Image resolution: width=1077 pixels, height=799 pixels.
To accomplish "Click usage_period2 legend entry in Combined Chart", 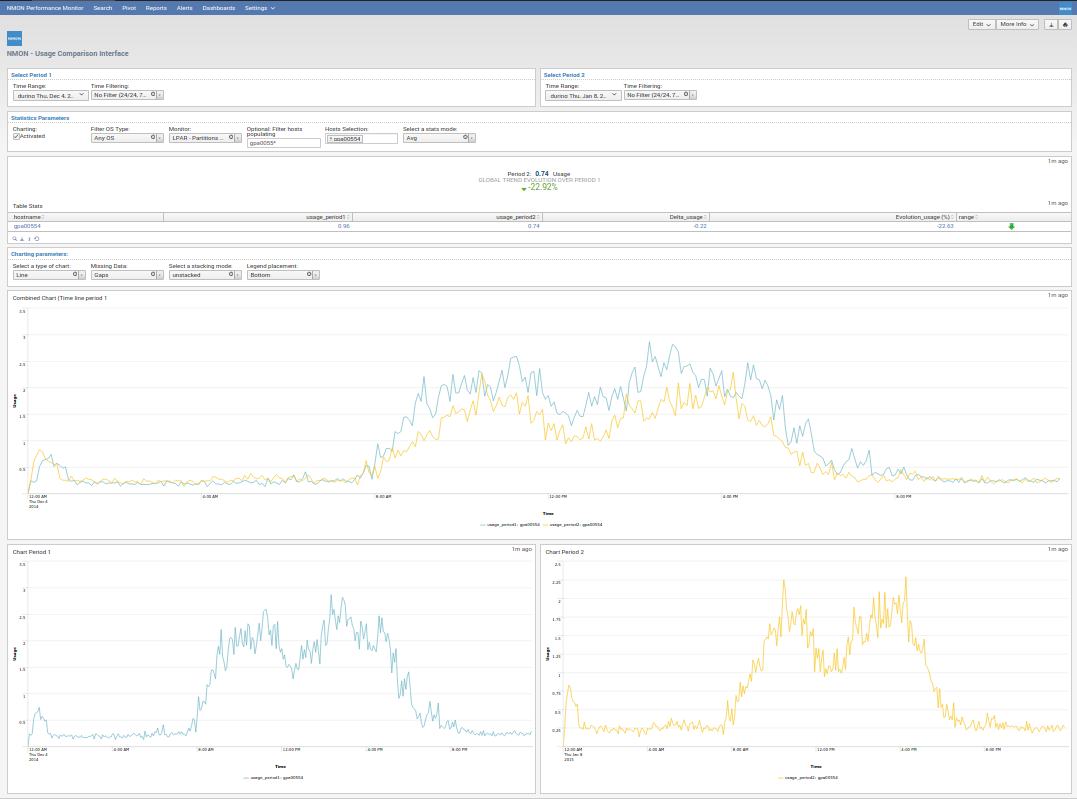I will (x=573, y=525).
